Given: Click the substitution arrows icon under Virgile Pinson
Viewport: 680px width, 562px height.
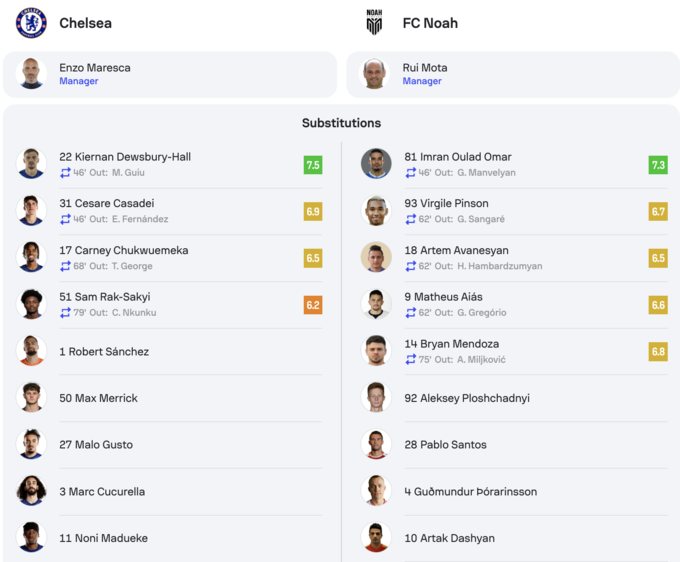Looking at the screenshot, I should [410, 219].
